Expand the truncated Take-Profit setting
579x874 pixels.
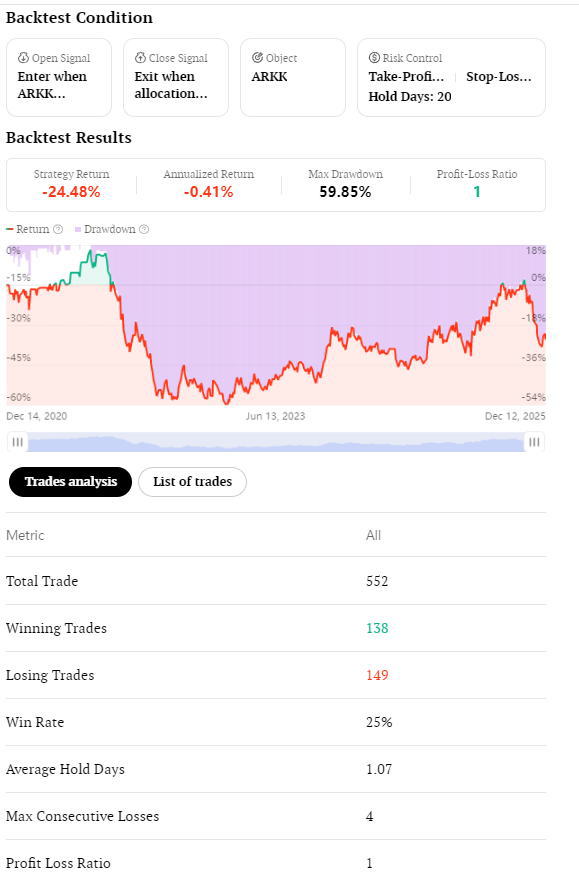[406, 76]
